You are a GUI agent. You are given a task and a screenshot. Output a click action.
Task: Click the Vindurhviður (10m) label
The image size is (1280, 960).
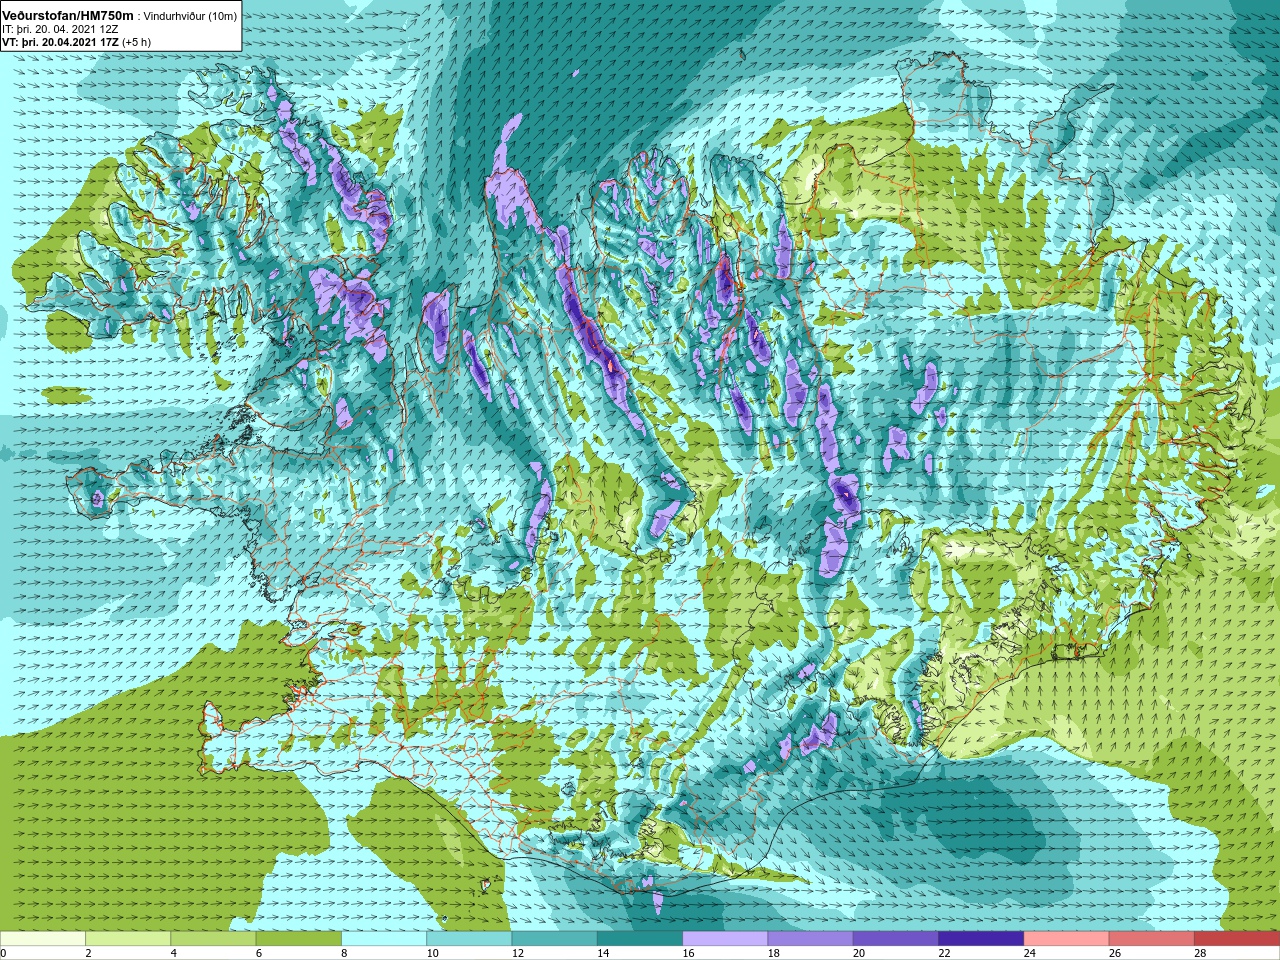pyautogui.click(x=190, y=17)
